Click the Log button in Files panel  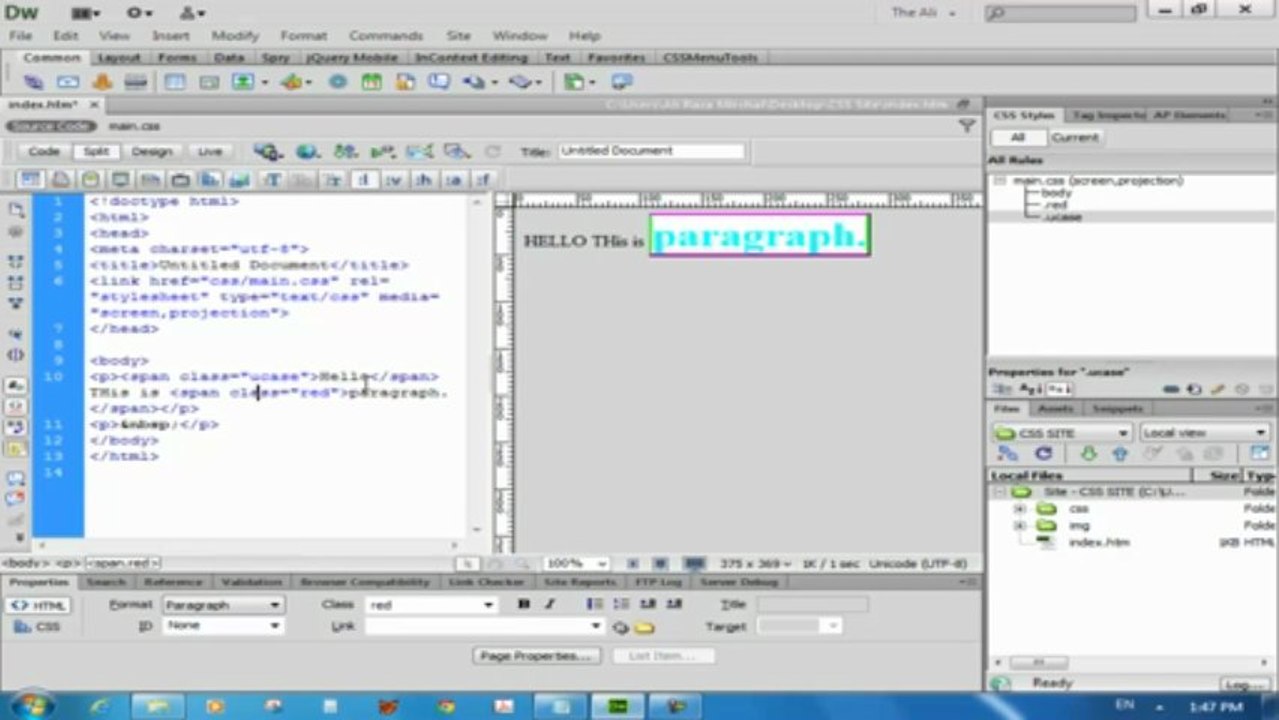(x=1245, y=685)
